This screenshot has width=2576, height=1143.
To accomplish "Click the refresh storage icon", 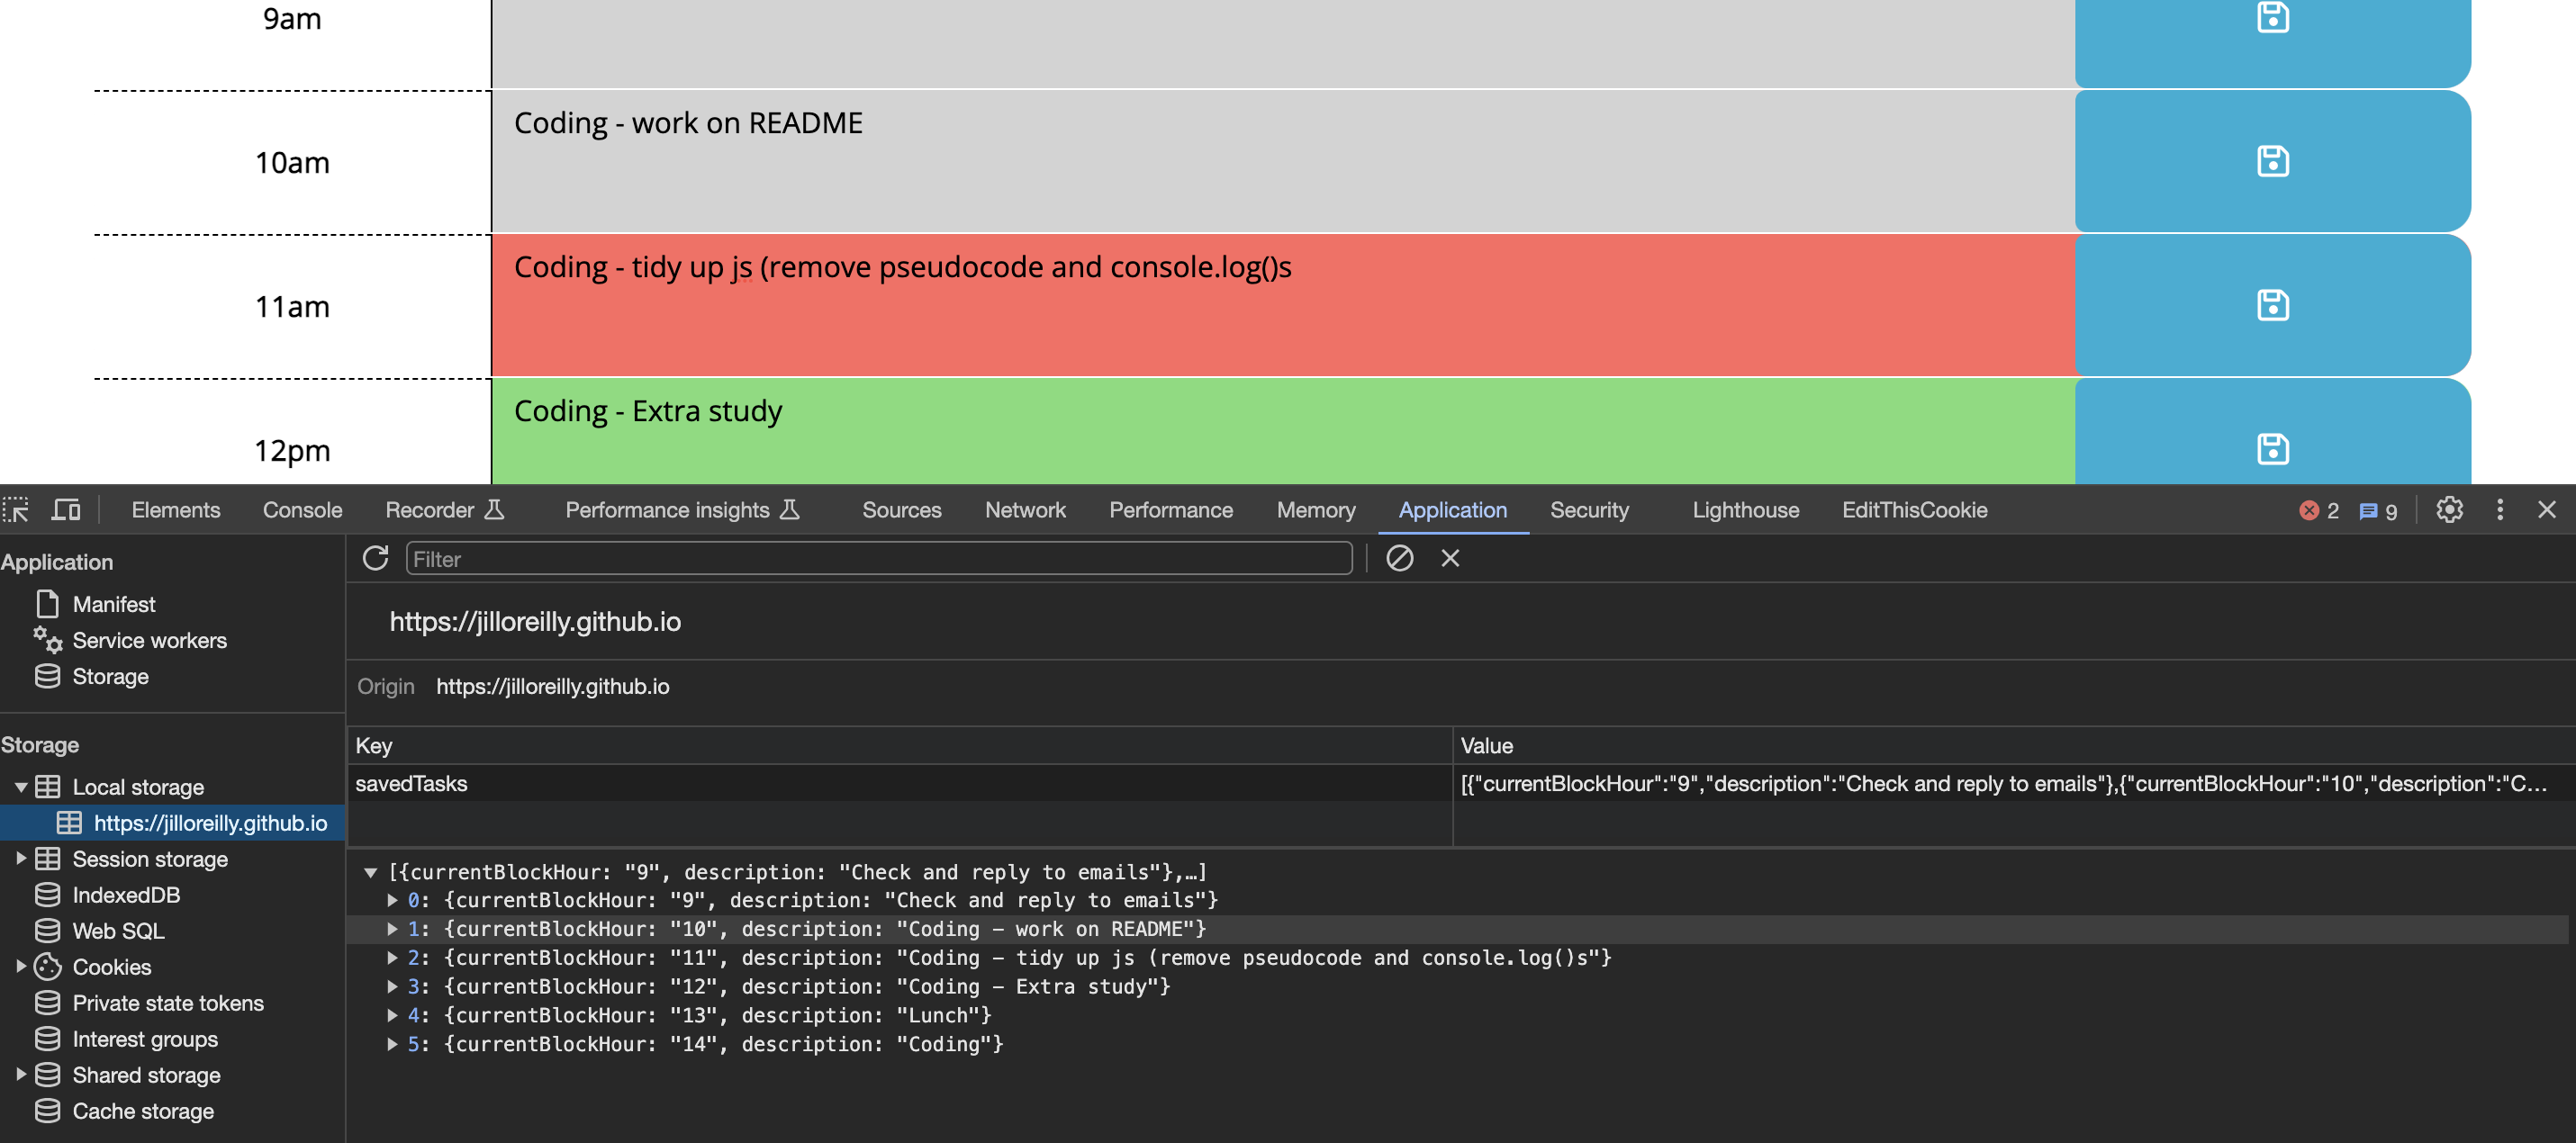I will (375, 558).
